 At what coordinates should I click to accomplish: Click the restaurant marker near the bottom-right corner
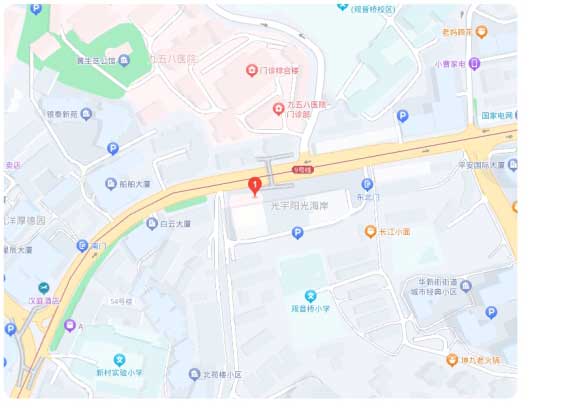[x=452, y=360]
